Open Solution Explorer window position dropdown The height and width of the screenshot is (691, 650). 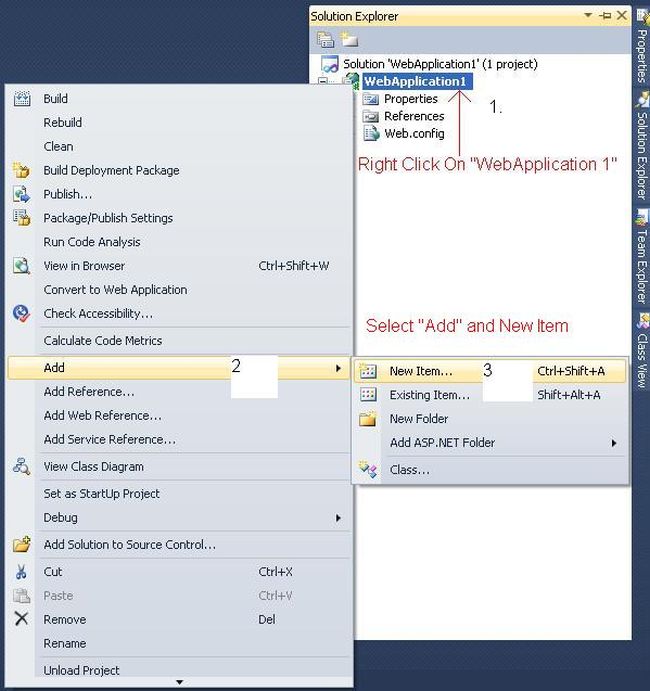[x=590, y=16]
